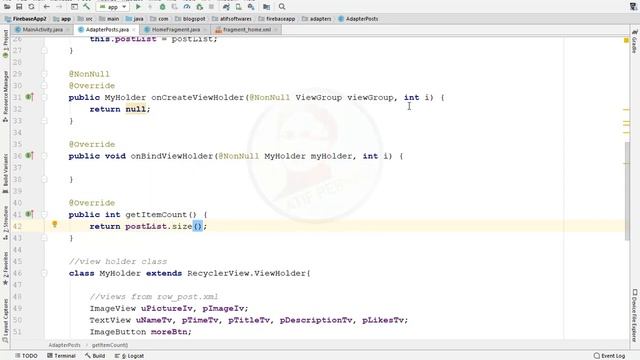Navigate back with the left arrow
The width and height of the screenshot is (640, 360).
47,7
